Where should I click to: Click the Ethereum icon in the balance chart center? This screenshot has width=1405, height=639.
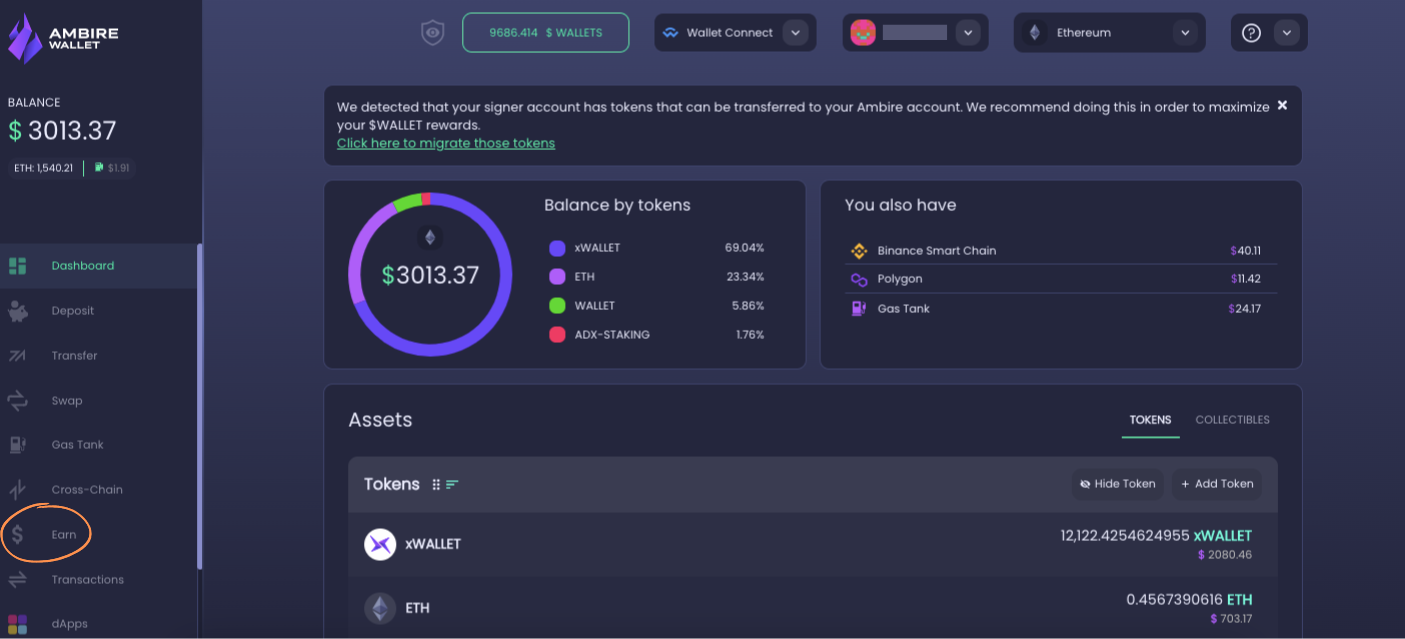pyautogui.click(x=430, y=238)
